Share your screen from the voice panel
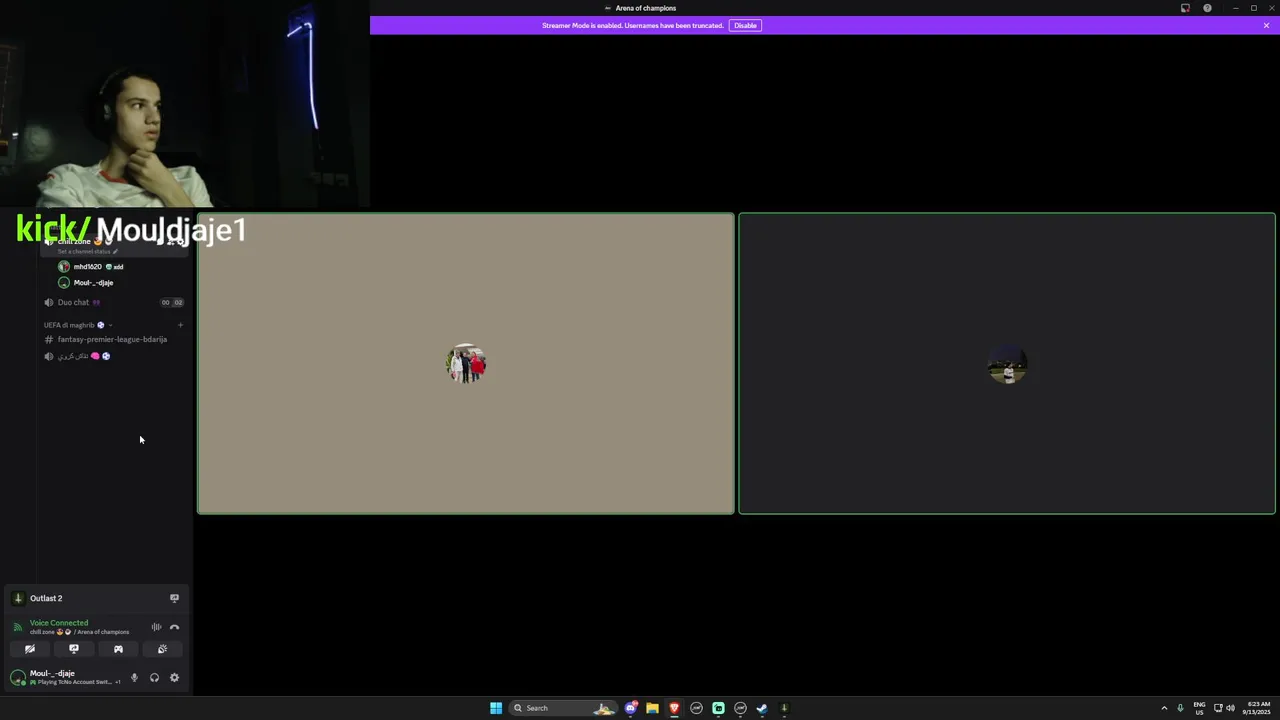1280x720 pixels. pyautogui.click(x=74, y=649)
